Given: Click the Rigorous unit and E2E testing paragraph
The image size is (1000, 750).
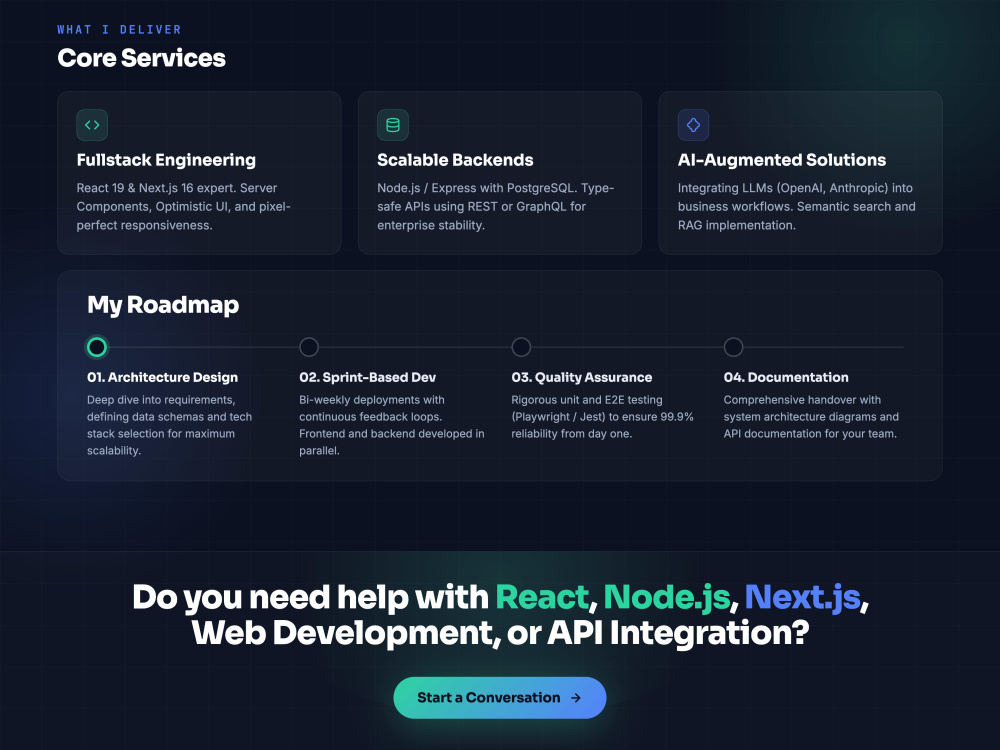Looking at the screenshot, I should [x=602, y=416].
